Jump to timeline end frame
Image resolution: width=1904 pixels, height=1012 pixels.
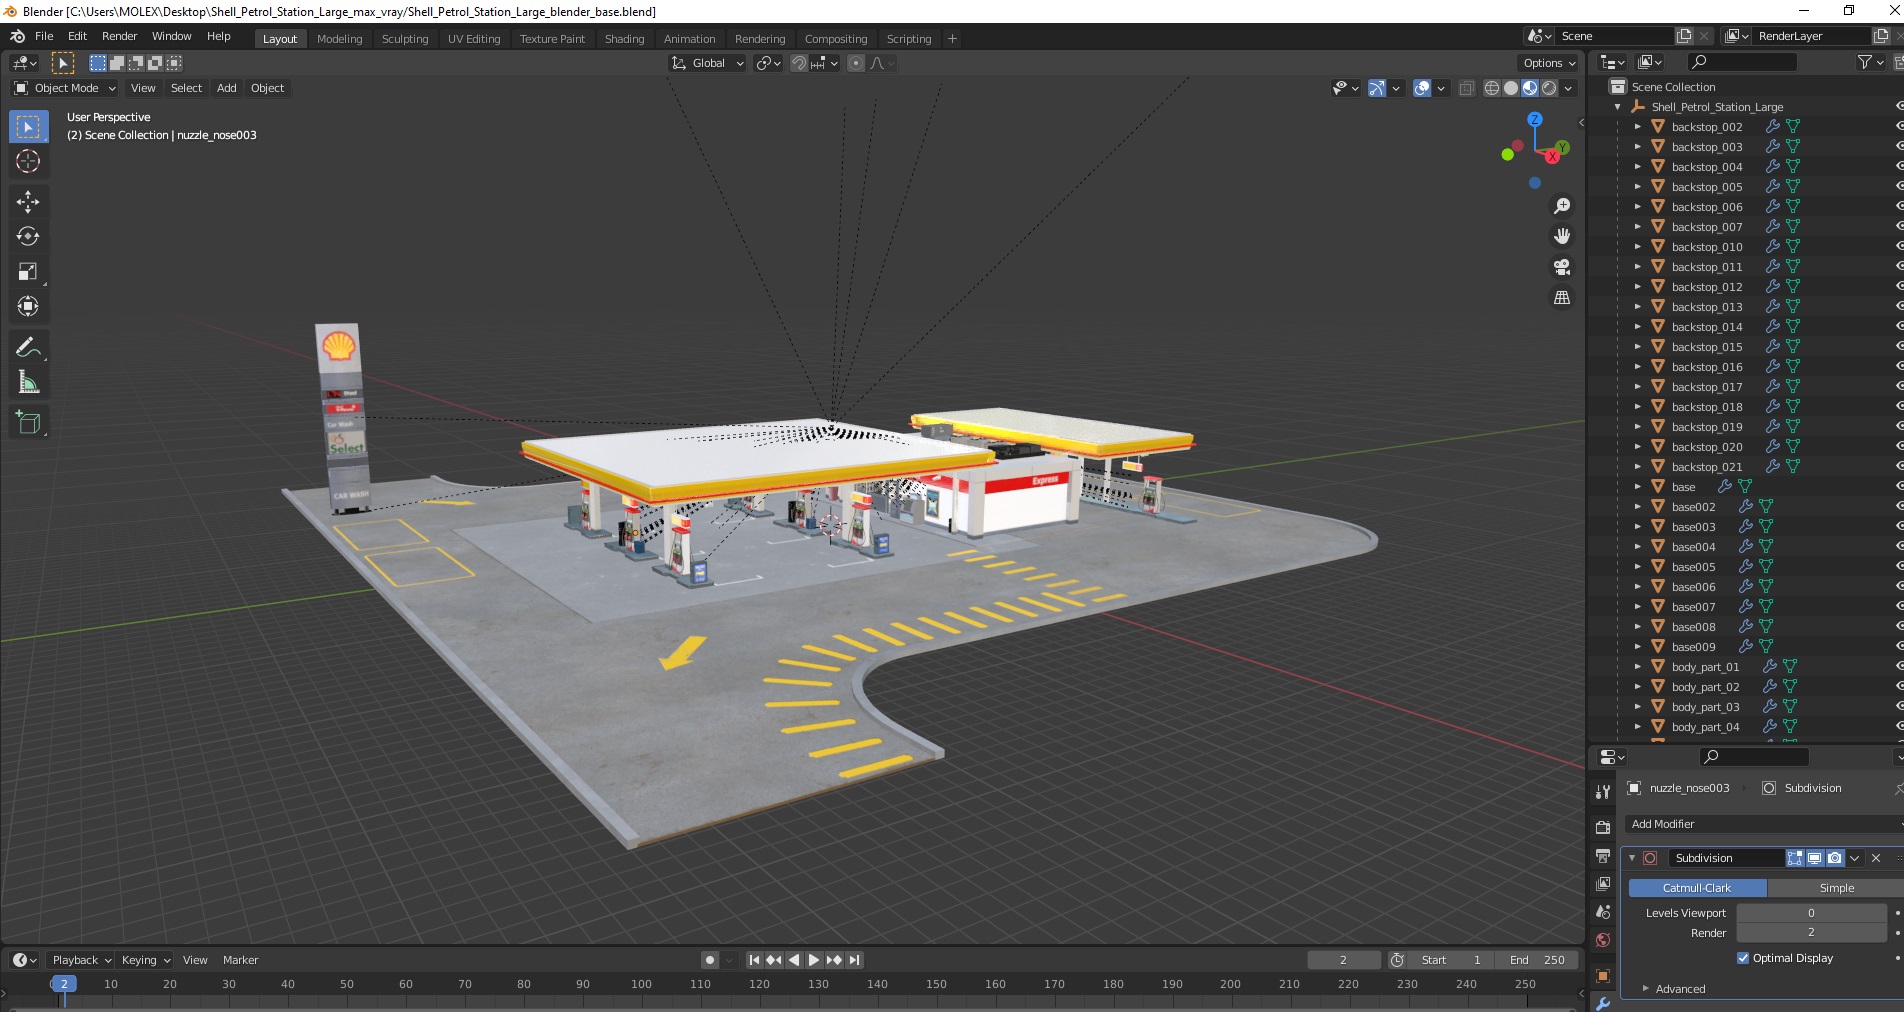[x=854, y=960]
